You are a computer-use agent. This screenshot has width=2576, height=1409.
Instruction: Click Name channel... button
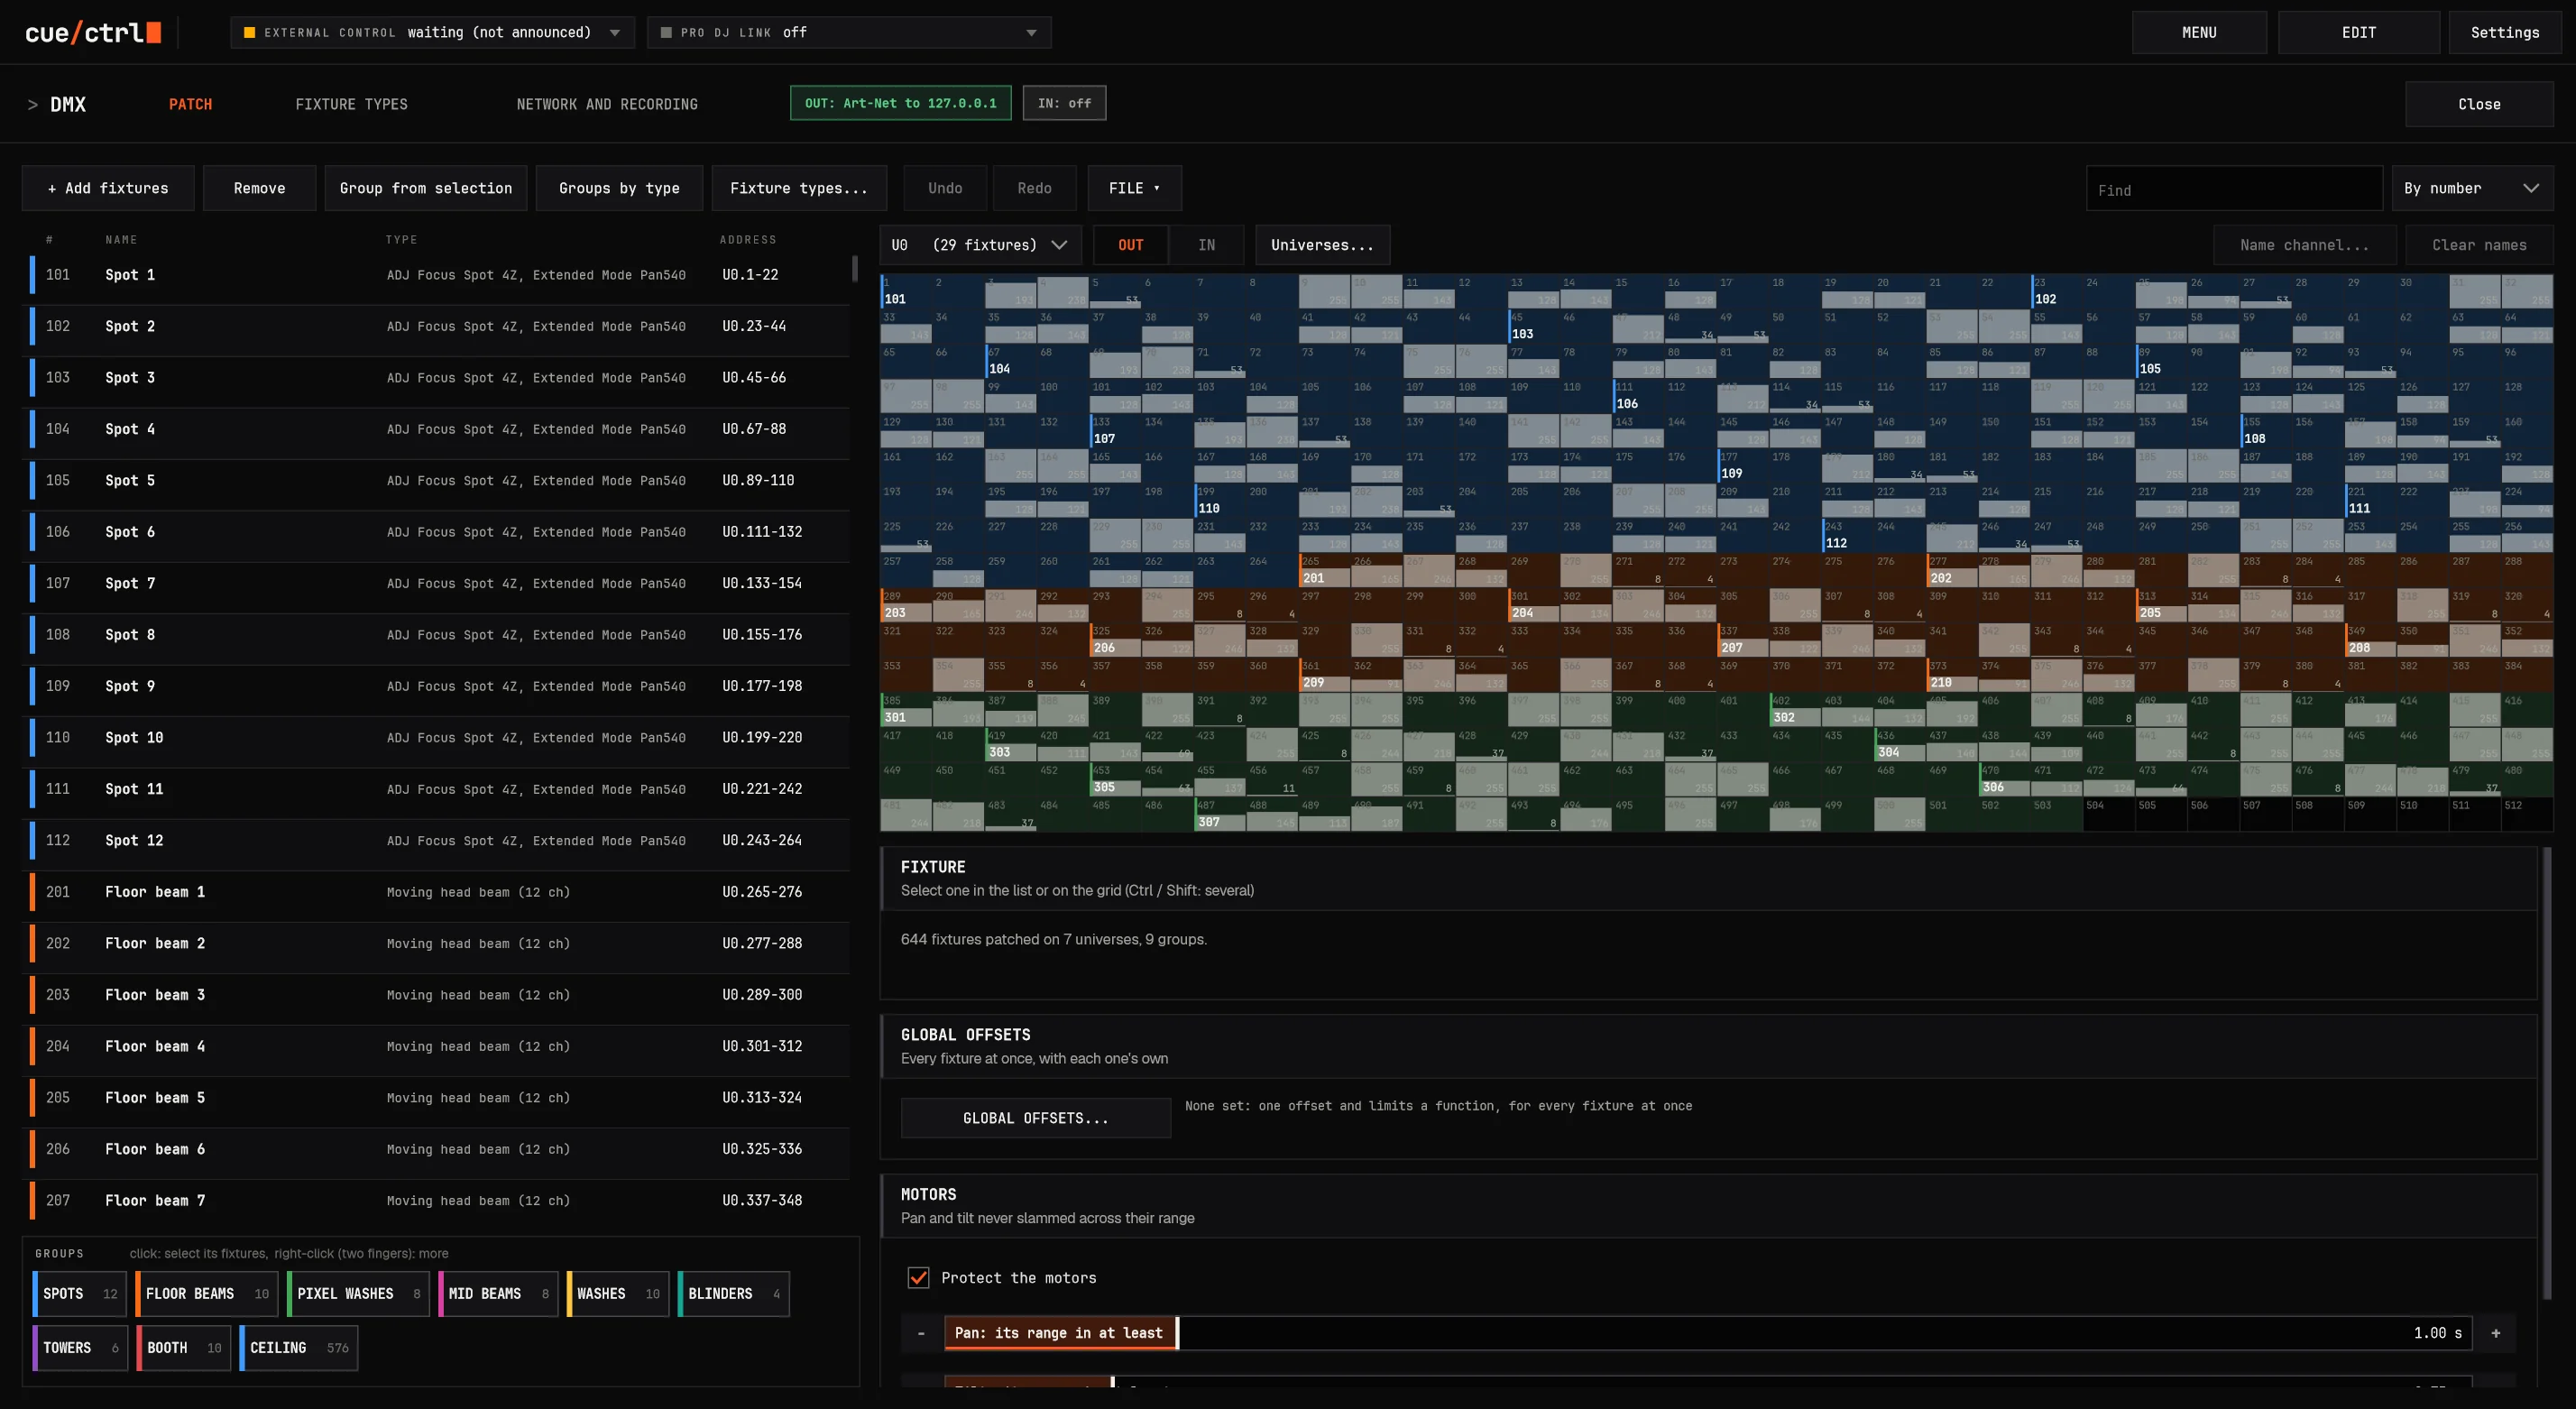[2304, 245]
